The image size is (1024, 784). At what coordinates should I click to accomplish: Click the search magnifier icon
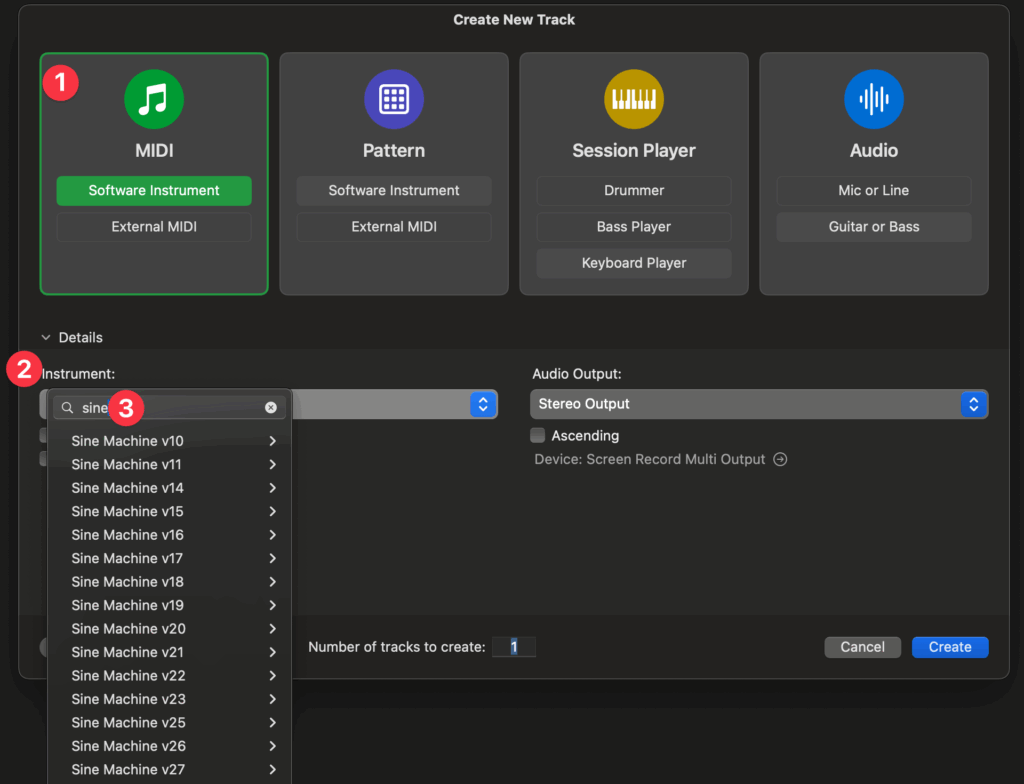pyautogui.click(x=67, y=408)
